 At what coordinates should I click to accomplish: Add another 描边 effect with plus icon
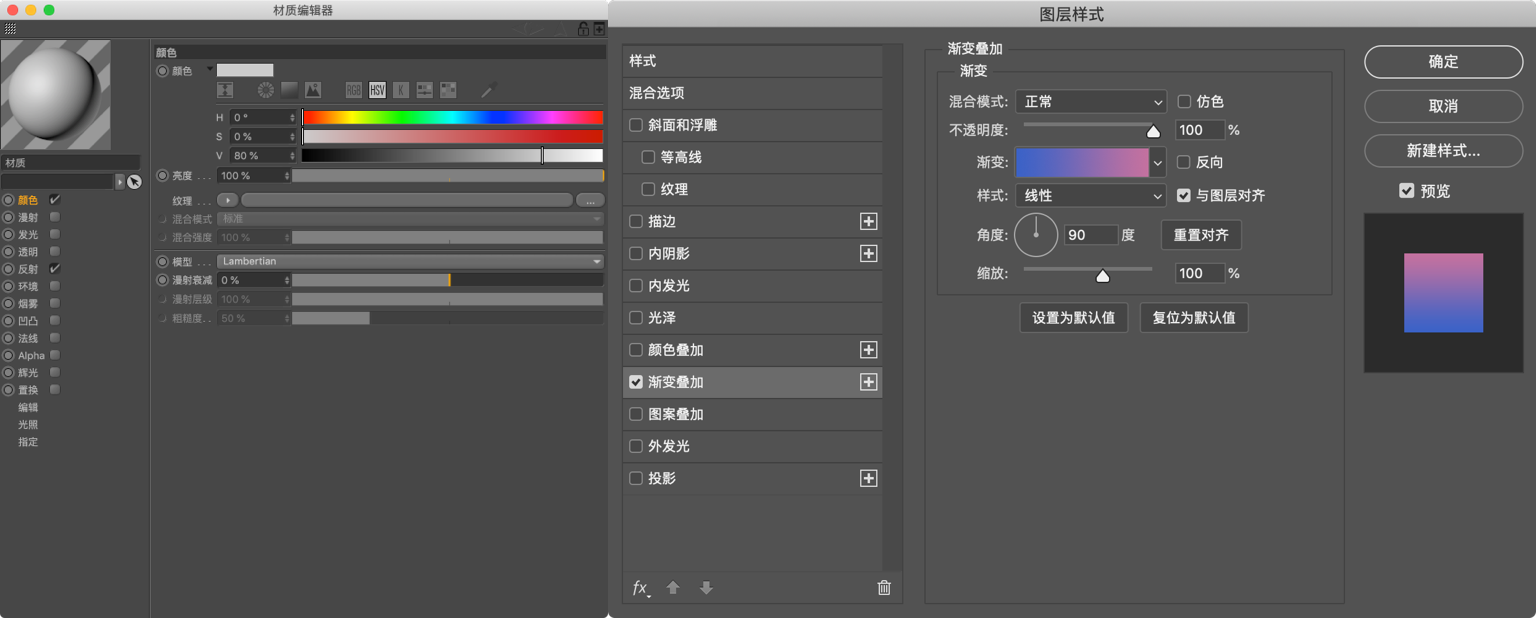click(x=868, y=222)
